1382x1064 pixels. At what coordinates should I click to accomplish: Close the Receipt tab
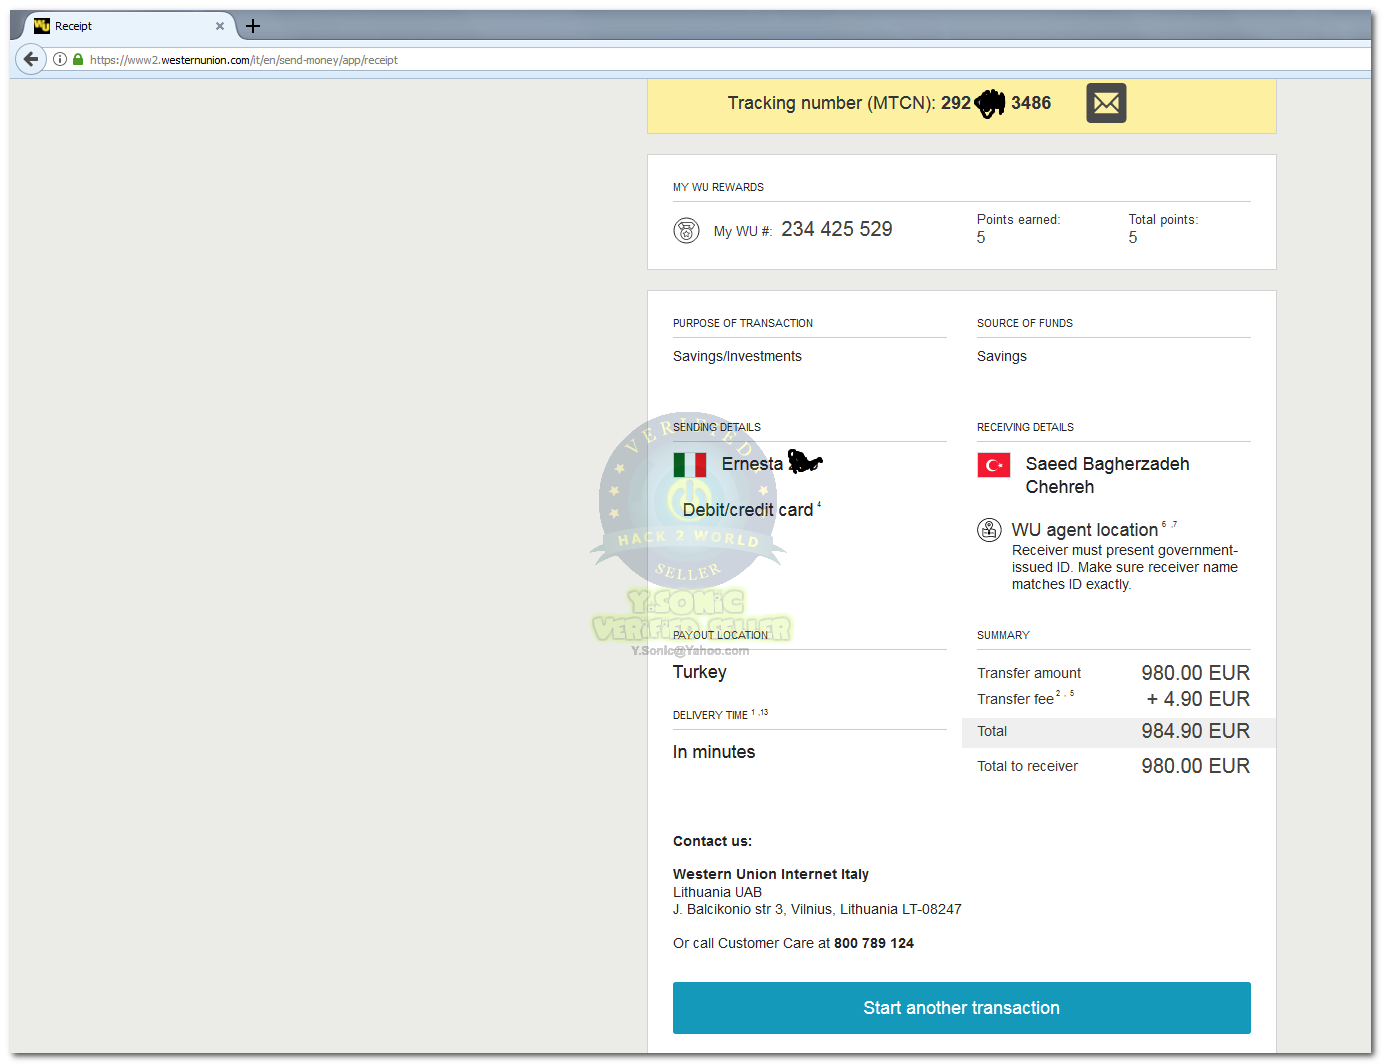tap(220, 26)
